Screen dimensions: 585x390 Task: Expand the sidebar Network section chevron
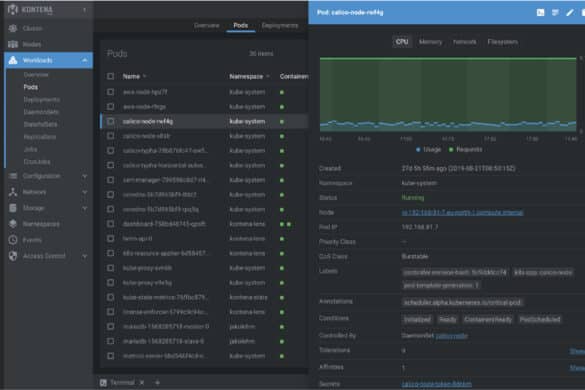click(x=85, y=192)
